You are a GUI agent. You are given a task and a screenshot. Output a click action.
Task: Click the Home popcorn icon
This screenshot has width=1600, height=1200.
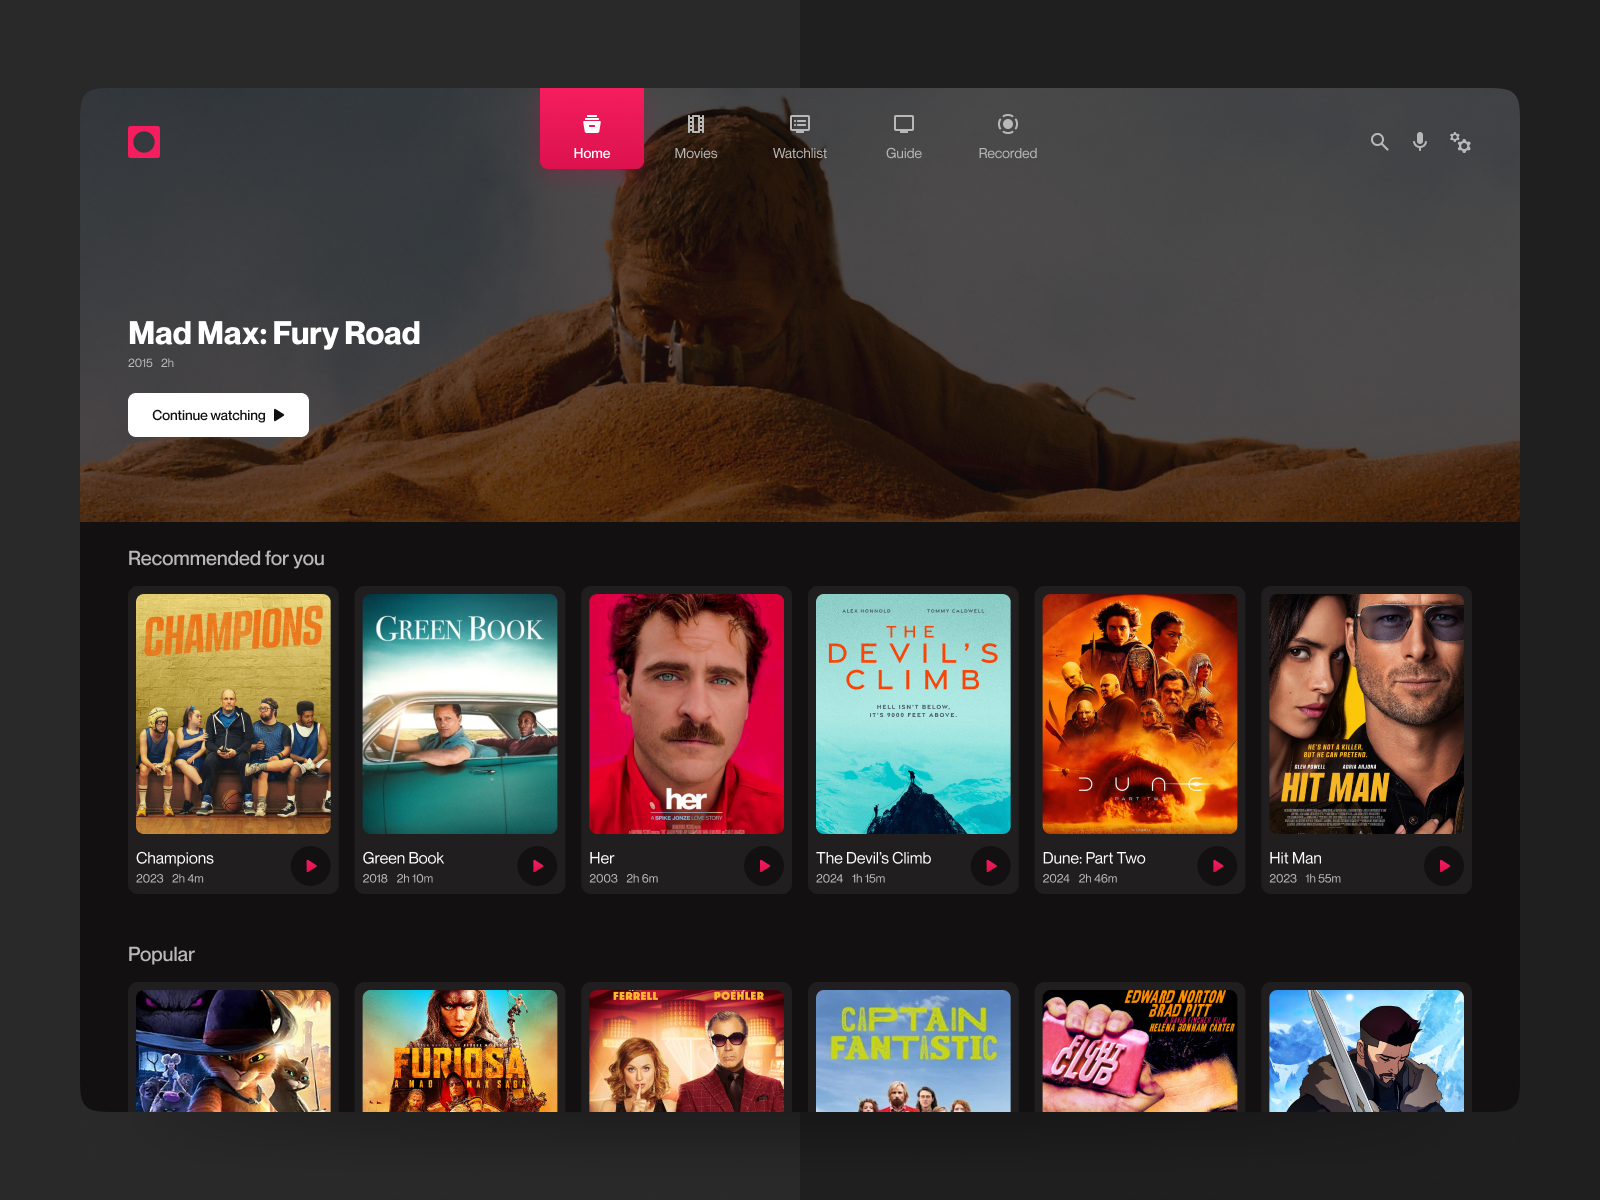591,124
